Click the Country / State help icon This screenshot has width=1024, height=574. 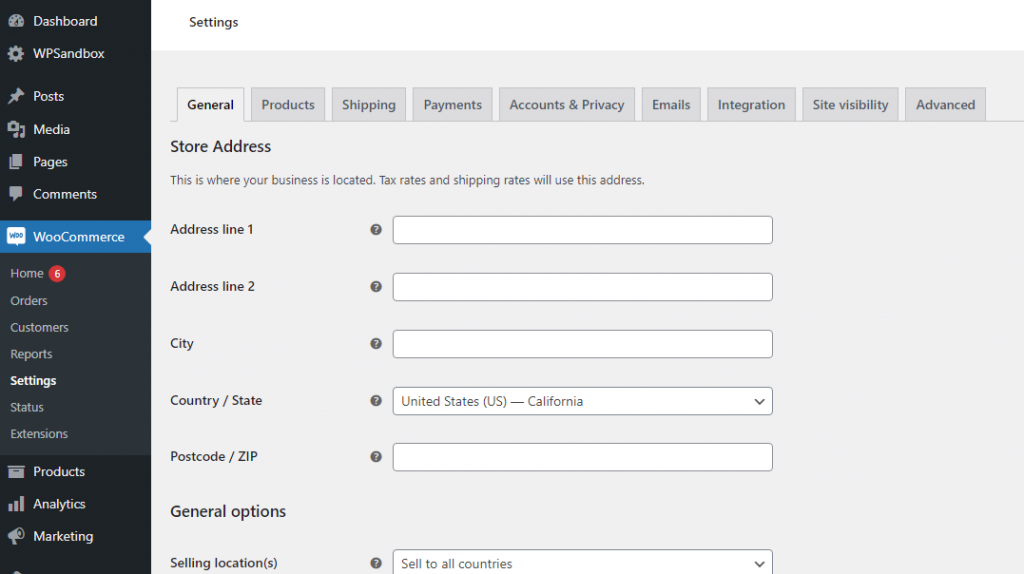(376, 400)
